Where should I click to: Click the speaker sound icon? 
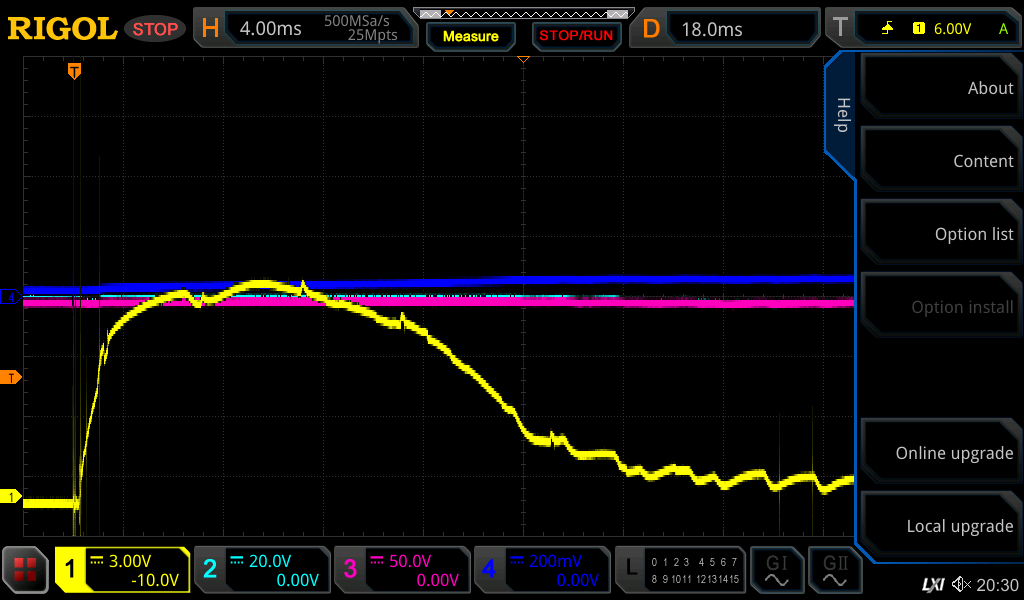pyautogui.click(x=961, y=584)
